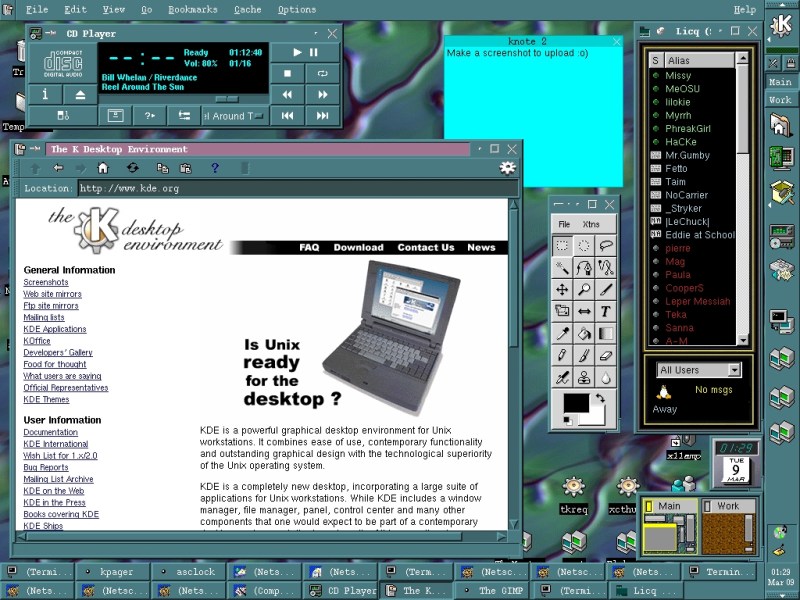
Task: Expand the All Users dropdown in Licq
Action: click(x=734, y=370)
